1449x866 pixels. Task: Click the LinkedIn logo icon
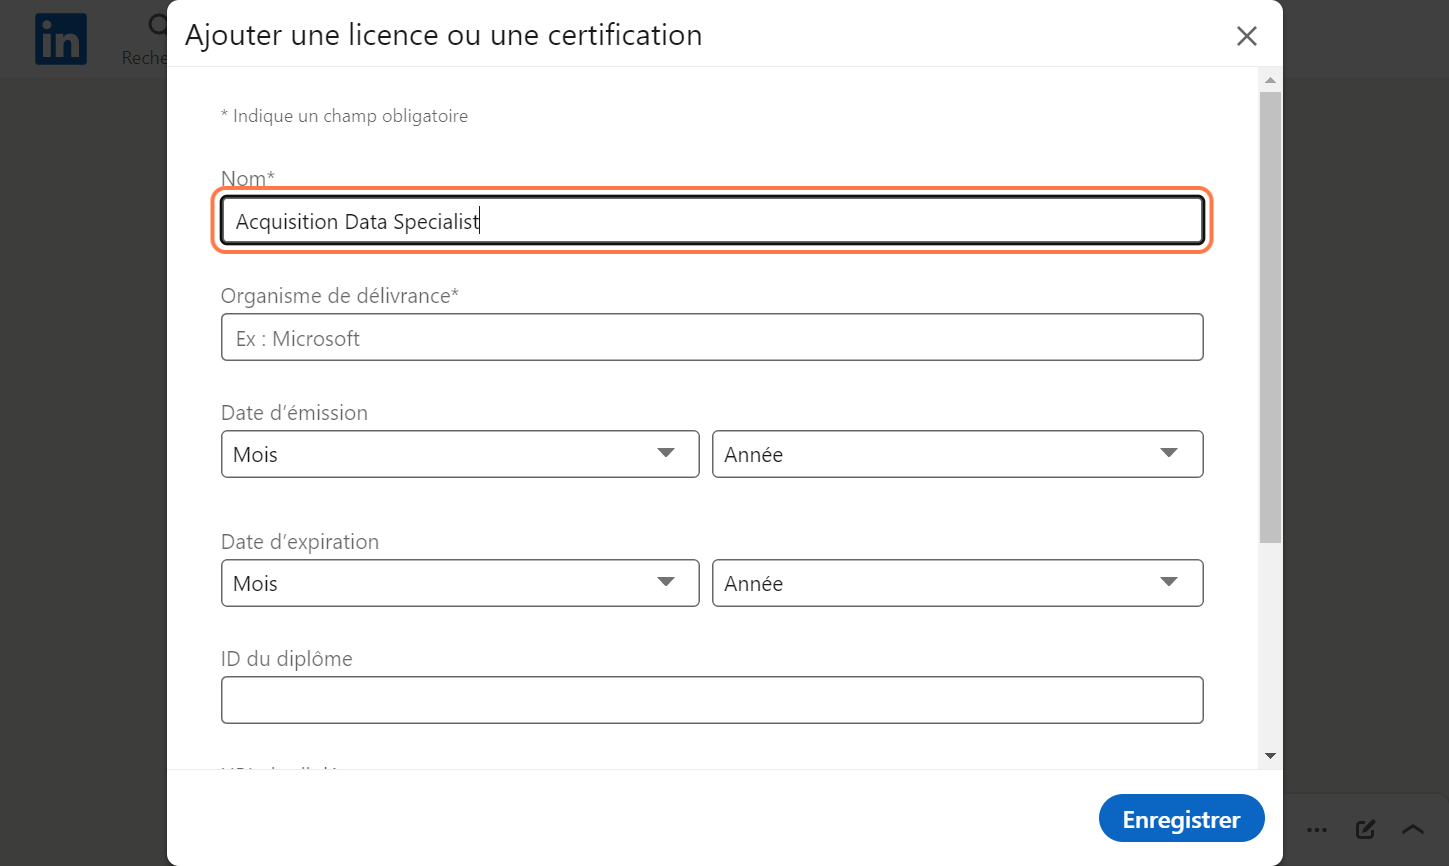(x=61, y=39)
